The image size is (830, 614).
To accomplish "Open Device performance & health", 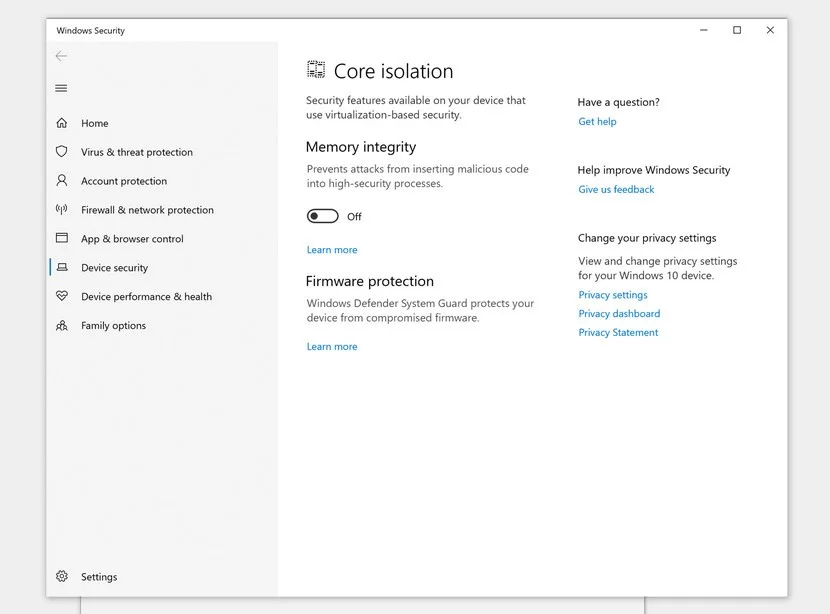I will click(x=147, y=296).
